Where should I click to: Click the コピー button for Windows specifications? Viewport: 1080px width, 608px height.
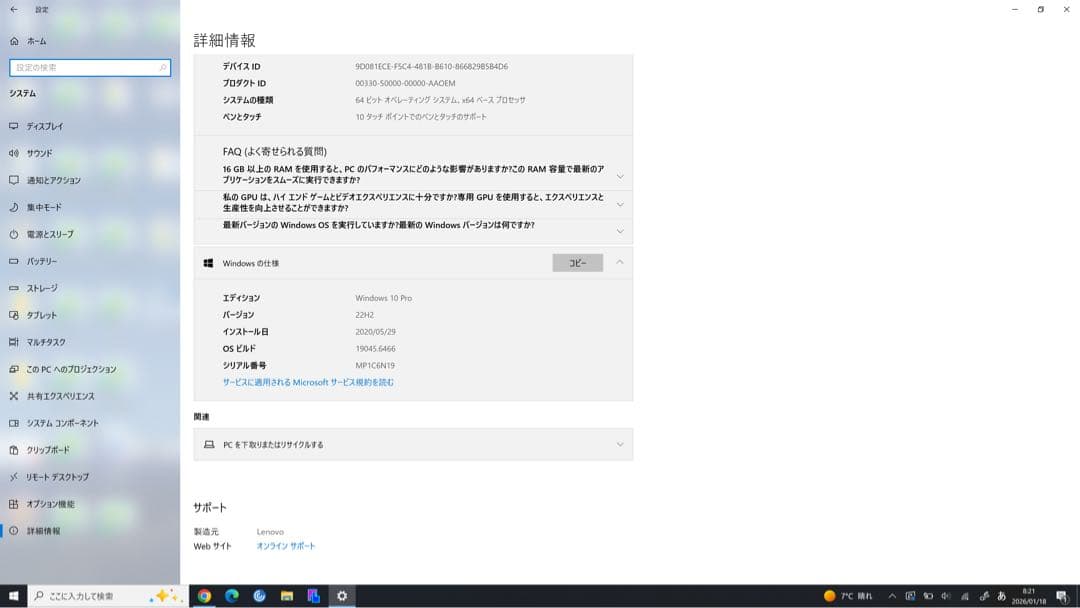pos(577,263)
